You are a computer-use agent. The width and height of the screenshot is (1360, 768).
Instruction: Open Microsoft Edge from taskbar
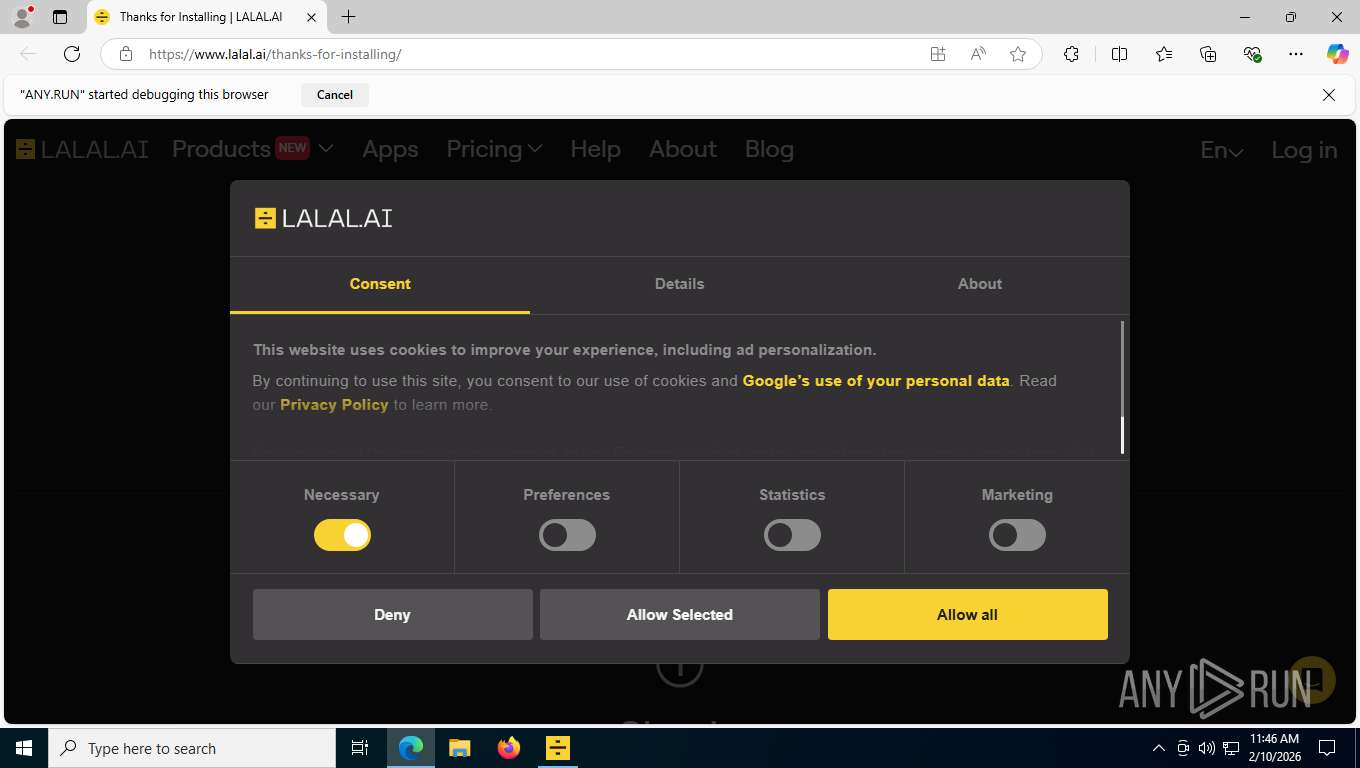pyautogui.click(x=411, y=748)
